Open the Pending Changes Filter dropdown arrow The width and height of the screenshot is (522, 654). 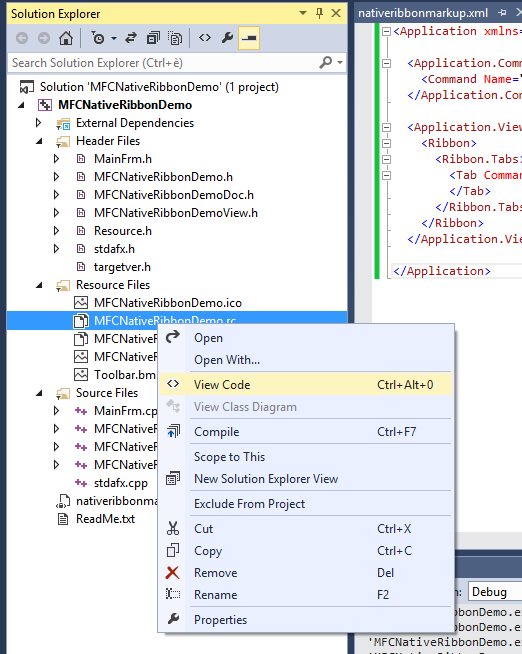point(114,38)
